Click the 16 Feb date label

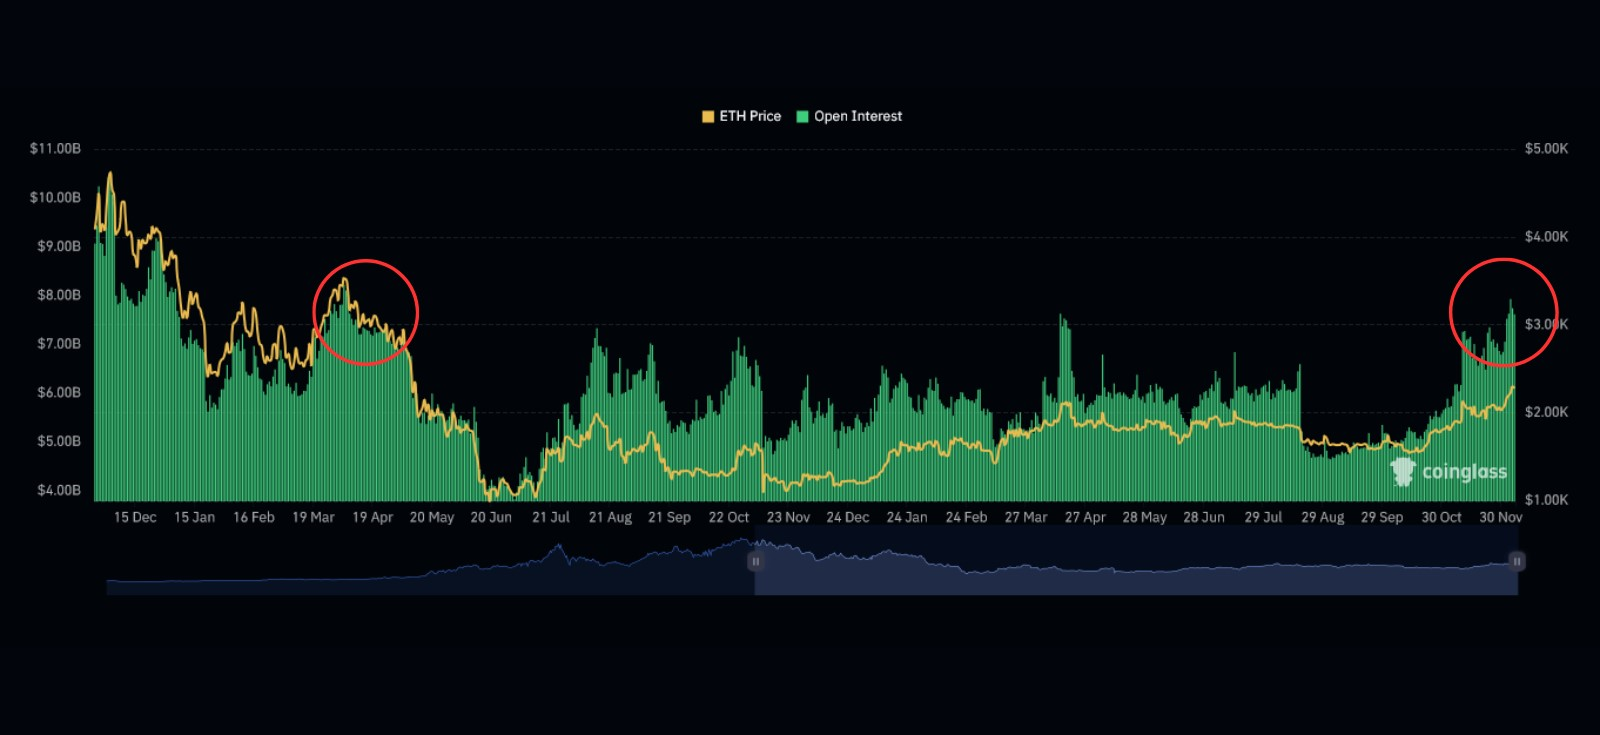point(253,518)
